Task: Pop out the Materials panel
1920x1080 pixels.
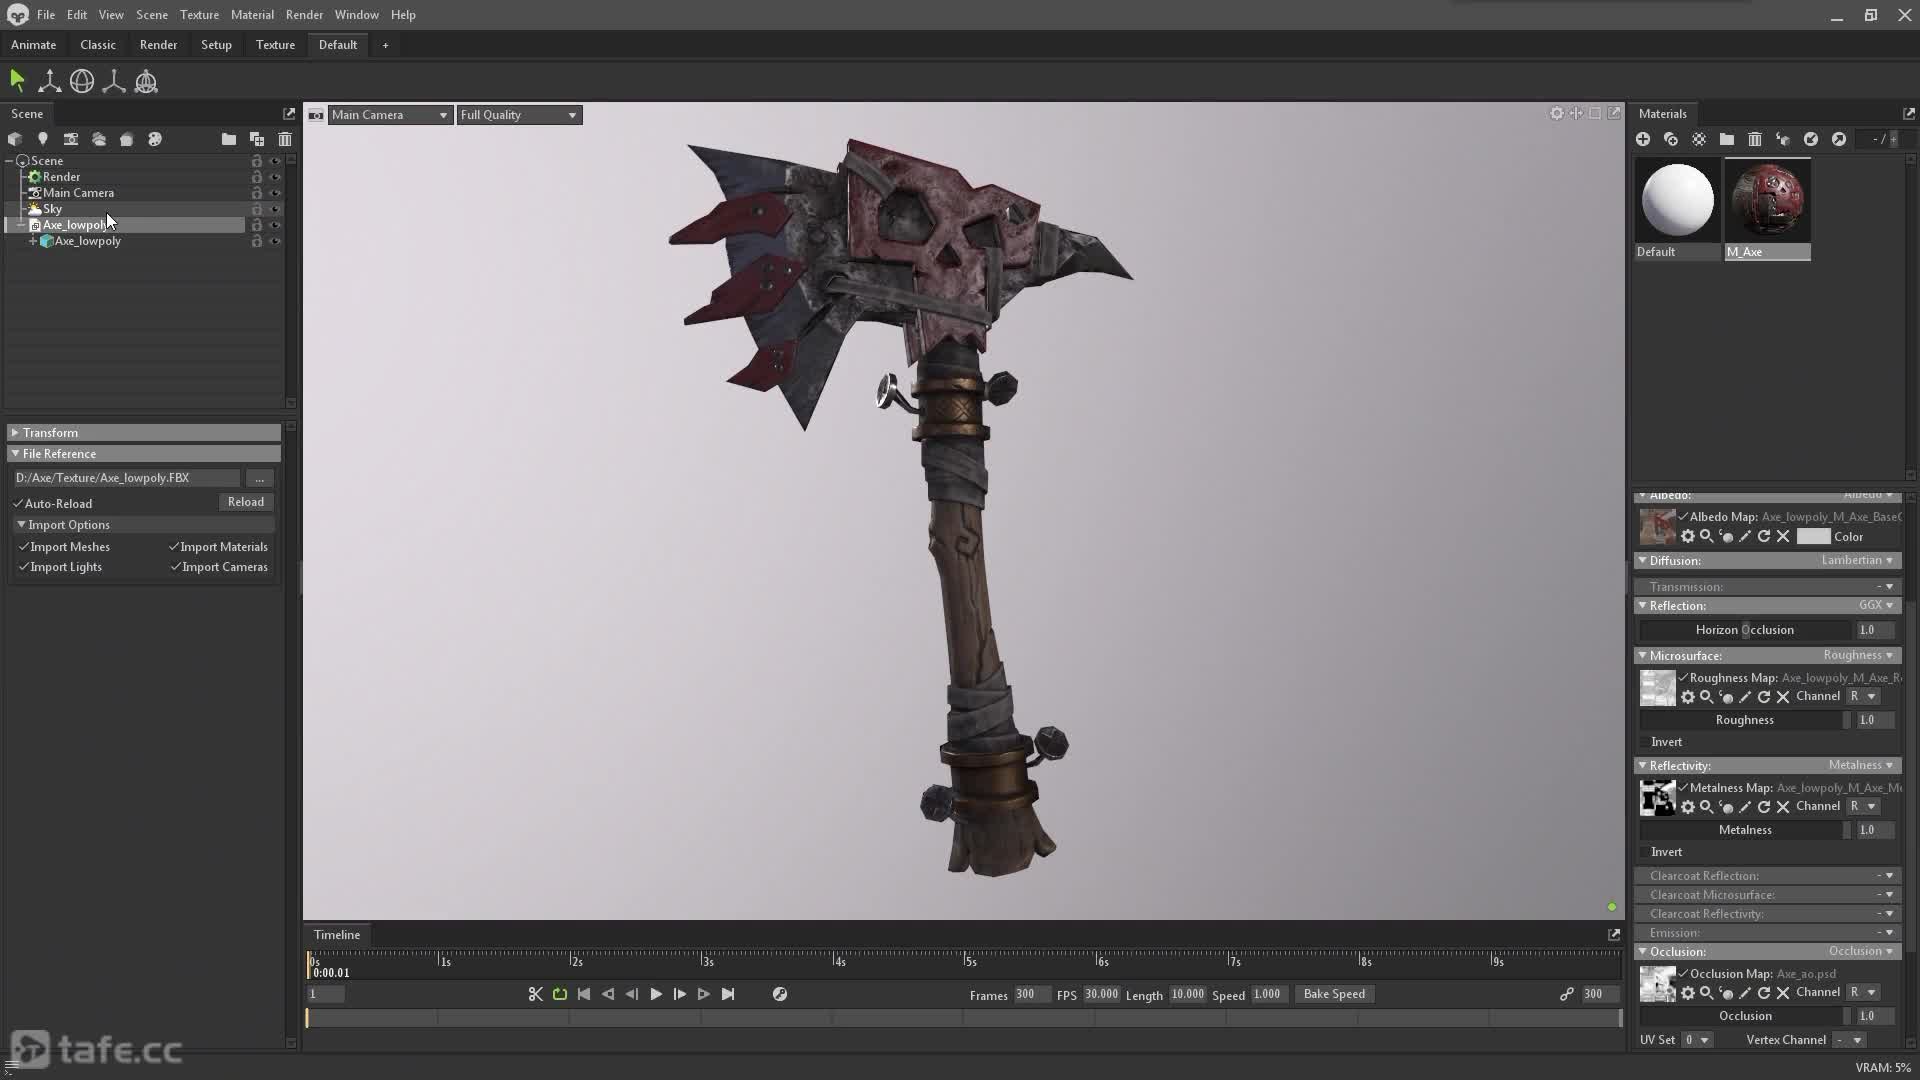Action: [x=1909, y=114]
